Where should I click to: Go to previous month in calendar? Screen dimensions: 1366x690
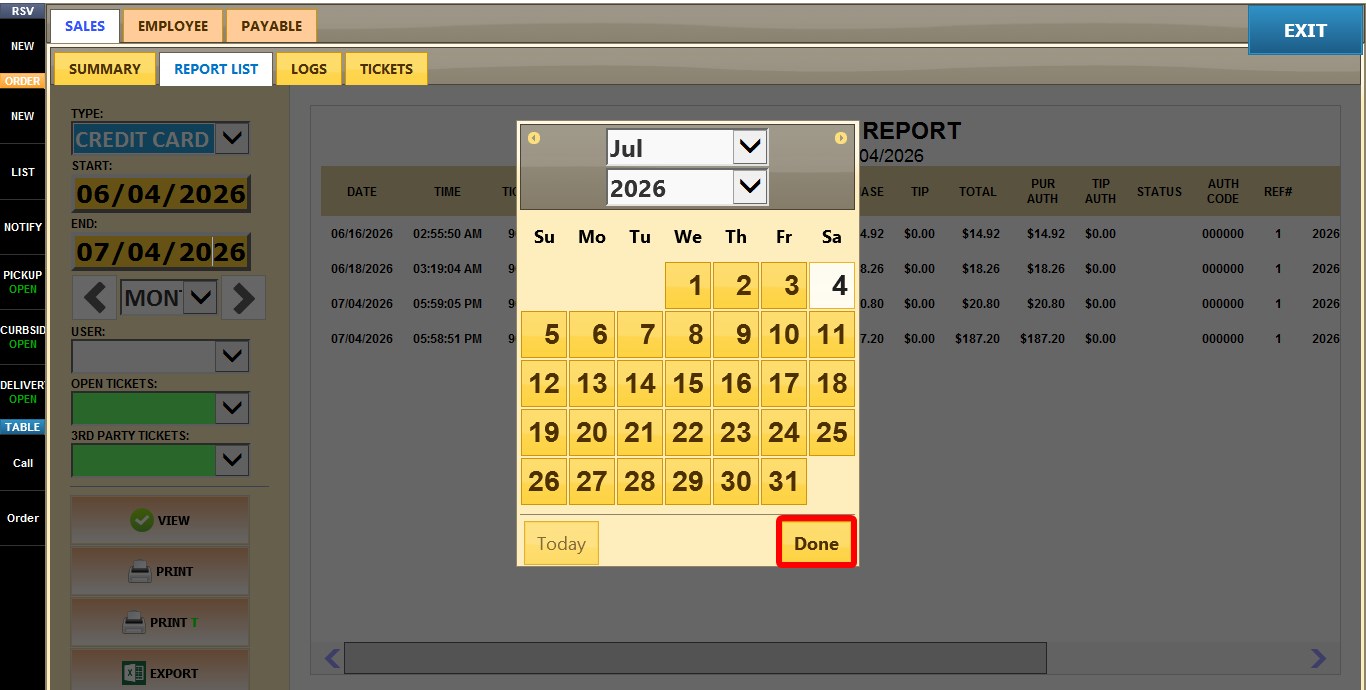coord(534,138)
